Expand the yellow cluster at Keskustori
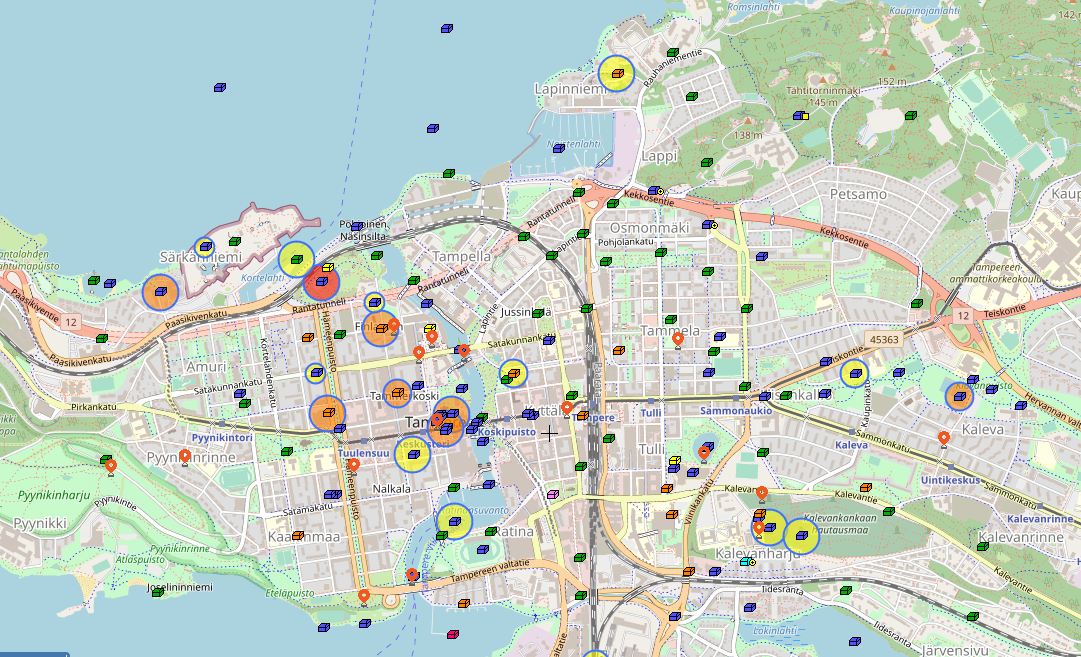 click(x=412, y=454)
